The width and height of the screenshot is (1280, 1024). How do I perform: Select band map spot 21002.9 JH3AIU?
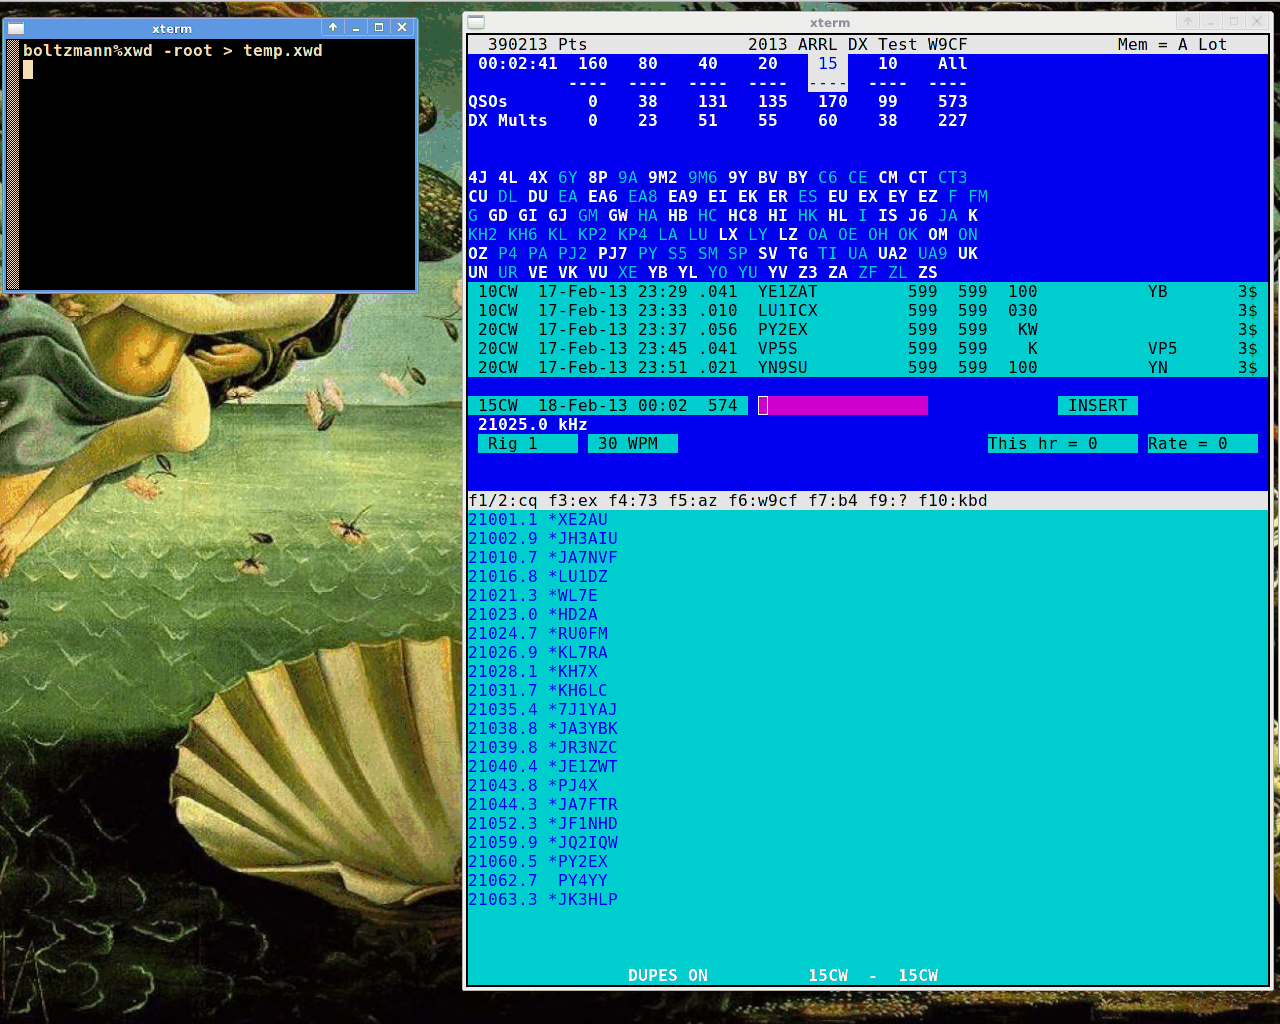[x=543, y=539]
